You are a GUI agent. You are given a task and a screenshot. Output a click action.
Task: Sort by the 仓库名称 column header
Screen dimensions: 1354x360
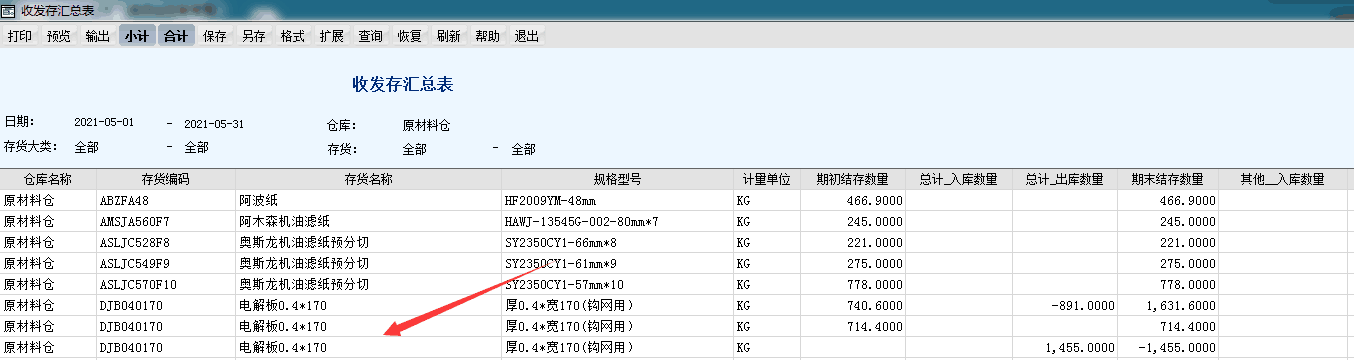pos(48,180)
